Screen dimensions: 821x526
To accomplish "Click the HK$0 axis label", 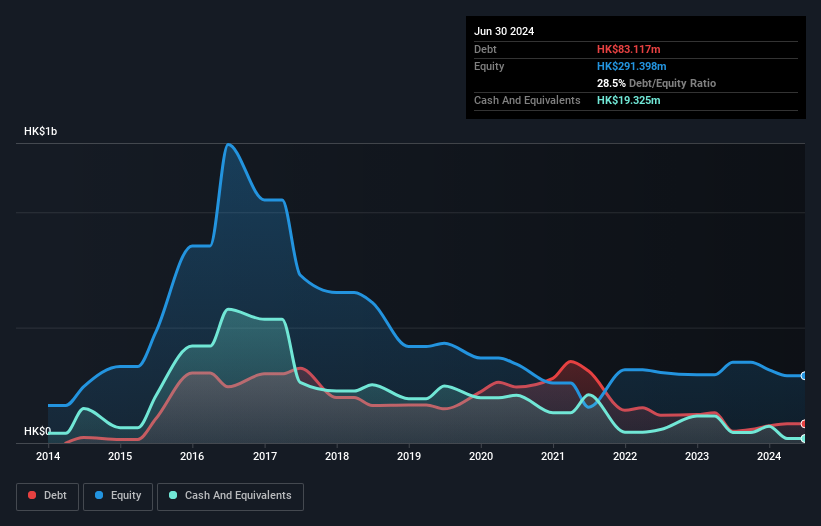I will pyautogui.click(x=37, y=431).
